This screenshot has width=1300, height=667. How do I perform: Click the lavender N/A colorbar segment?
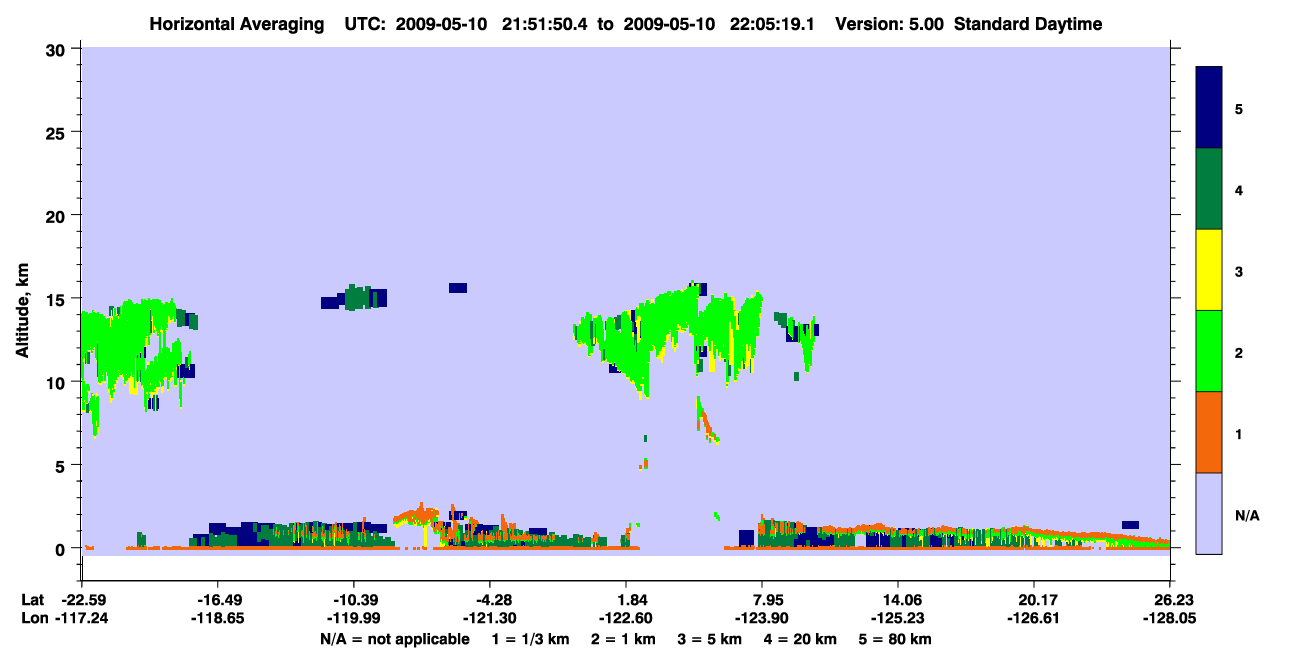coord(1209,513)
